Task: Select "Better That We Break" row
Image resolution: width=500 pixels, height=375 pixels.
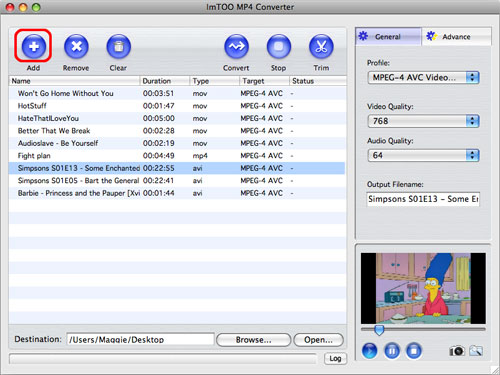Action: 177,131
